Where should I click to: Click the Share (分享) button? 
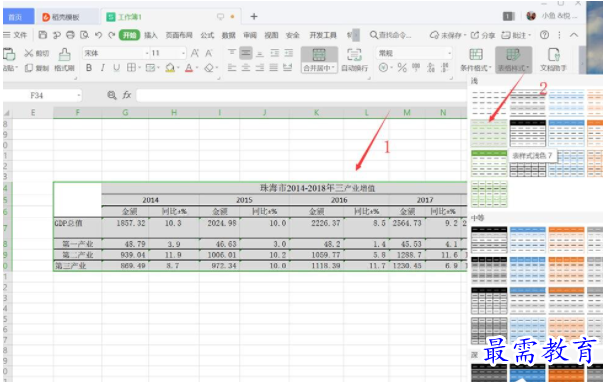[483, 35]
